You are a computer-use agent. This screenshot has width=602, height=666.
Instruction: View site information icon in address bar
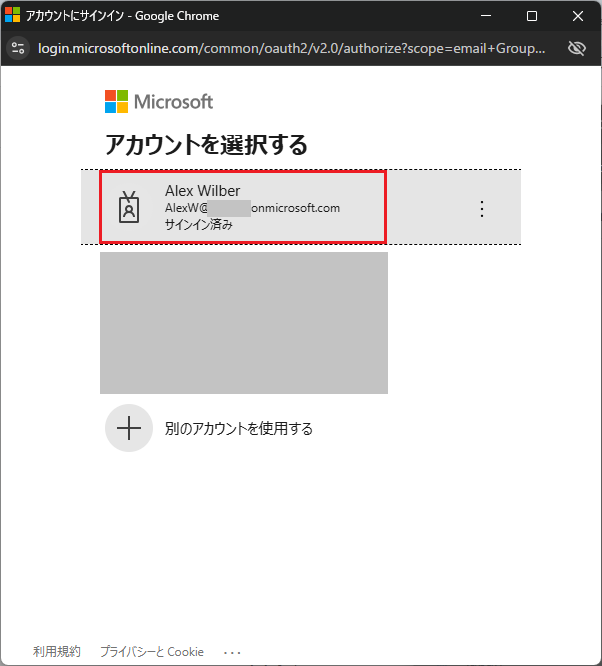[18, 48]
